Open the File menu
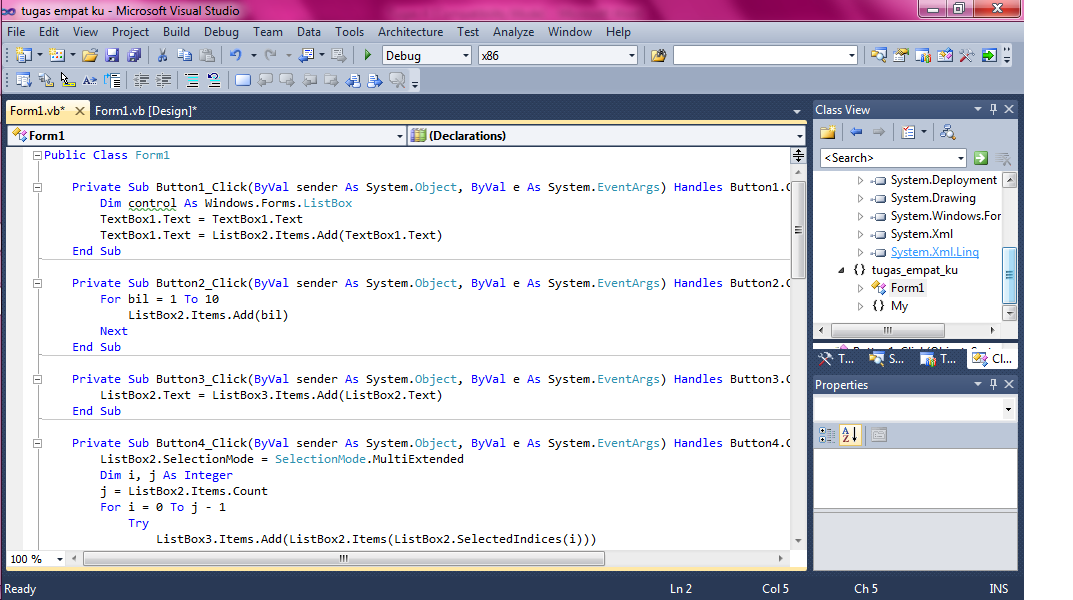Image resolution: width=1073 pixels, height=600 pixels. click(x=16, y=32)
